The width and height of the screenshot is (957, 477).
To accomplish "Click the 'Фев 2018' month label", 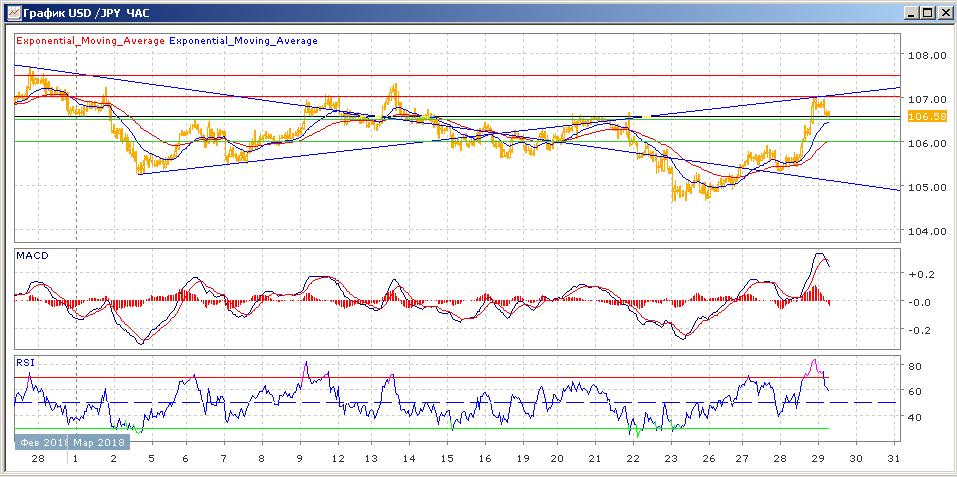I will (x=36, y=440).
